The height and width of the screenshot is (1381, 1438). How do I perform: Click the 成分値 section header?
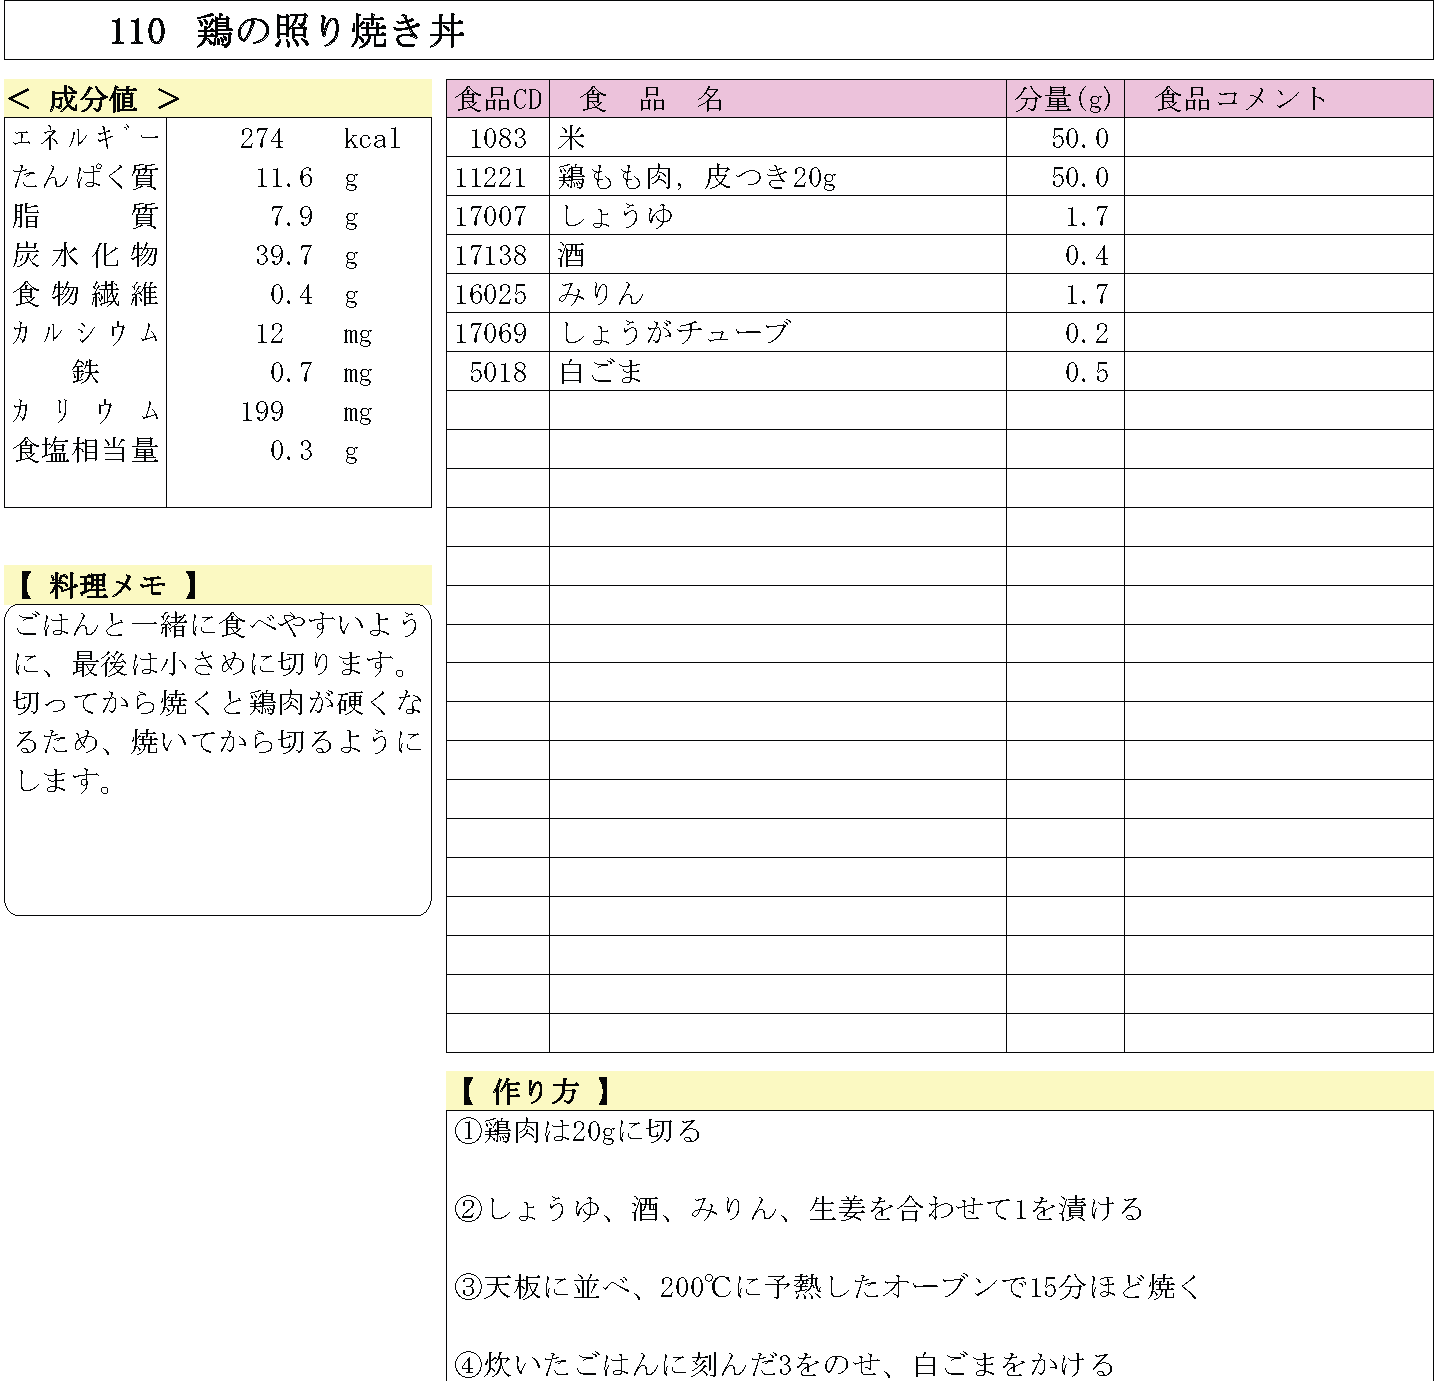(93, 99)
